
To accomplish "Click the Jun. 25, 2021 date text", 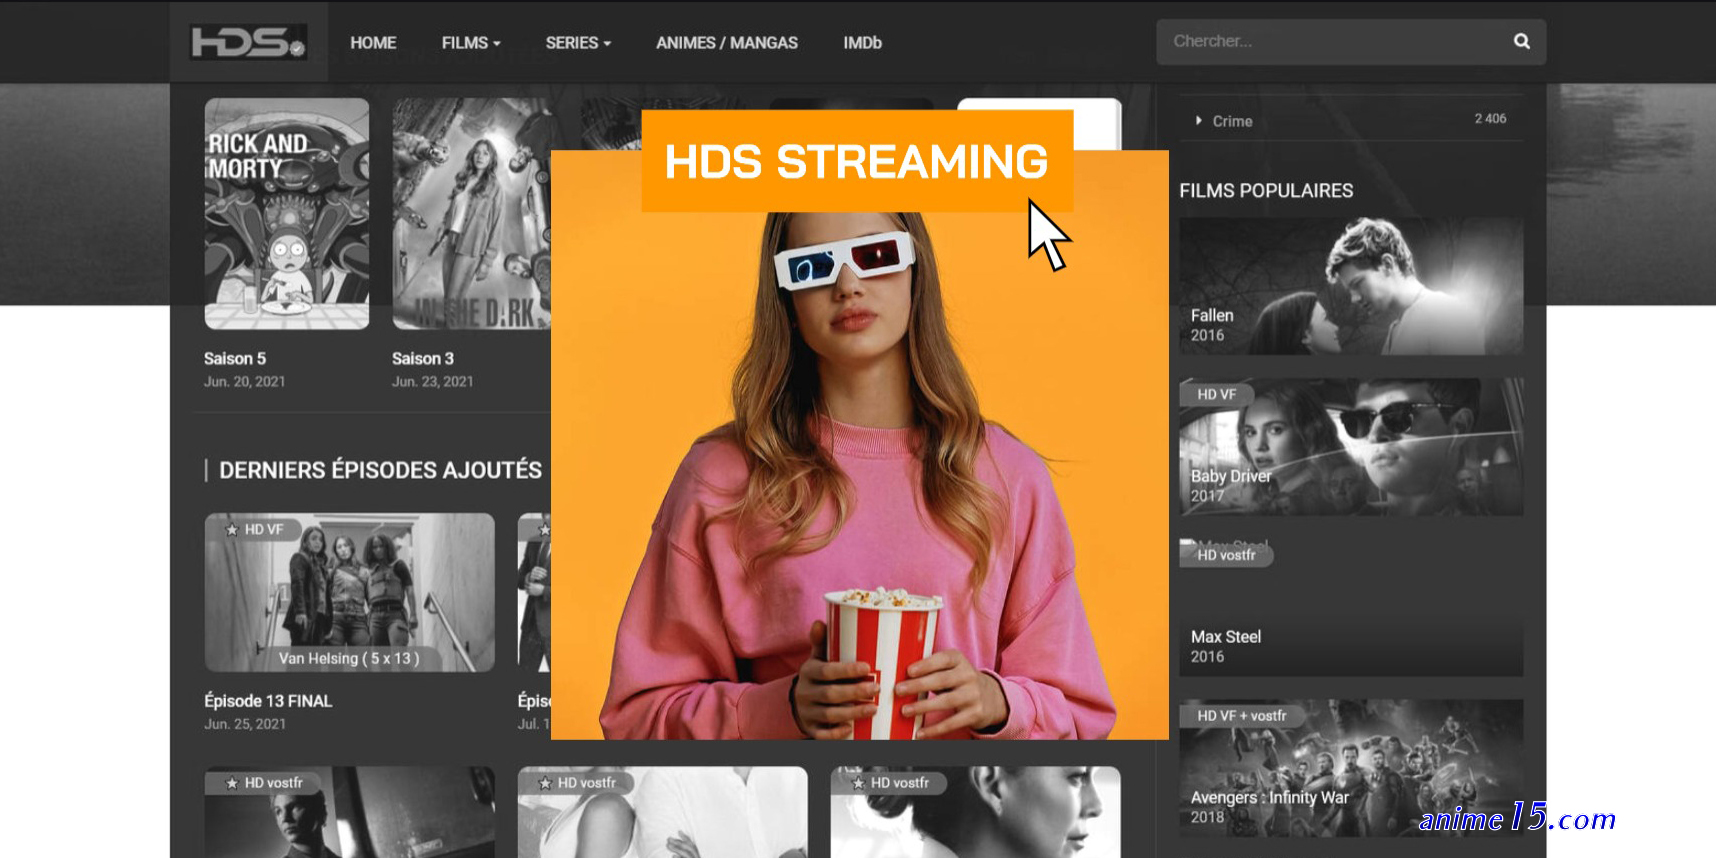I will pos(245,724).
